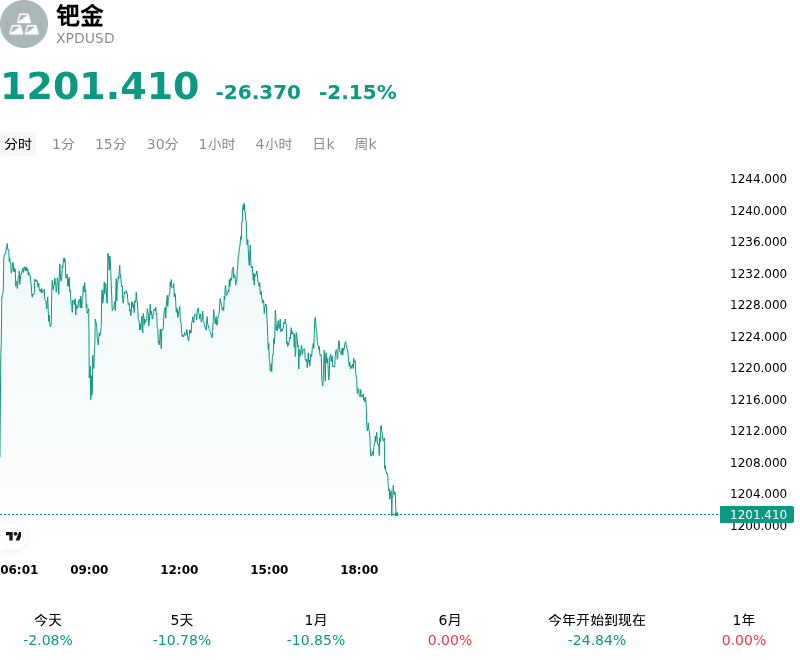Select 今年开始到现在 year-to-date range
The width and height of the screenshot is (800, 660).
pos(597,630)
